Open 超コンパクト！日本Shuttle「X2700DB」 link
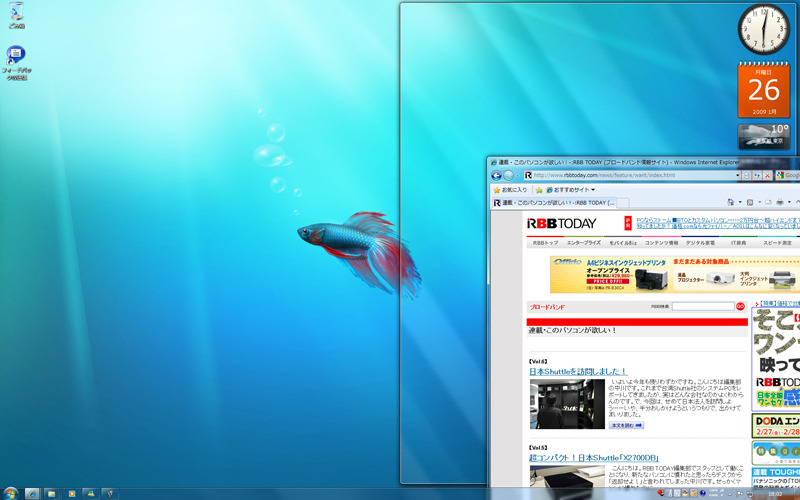Viewport: 800px width, 500px height. (594, 458)
